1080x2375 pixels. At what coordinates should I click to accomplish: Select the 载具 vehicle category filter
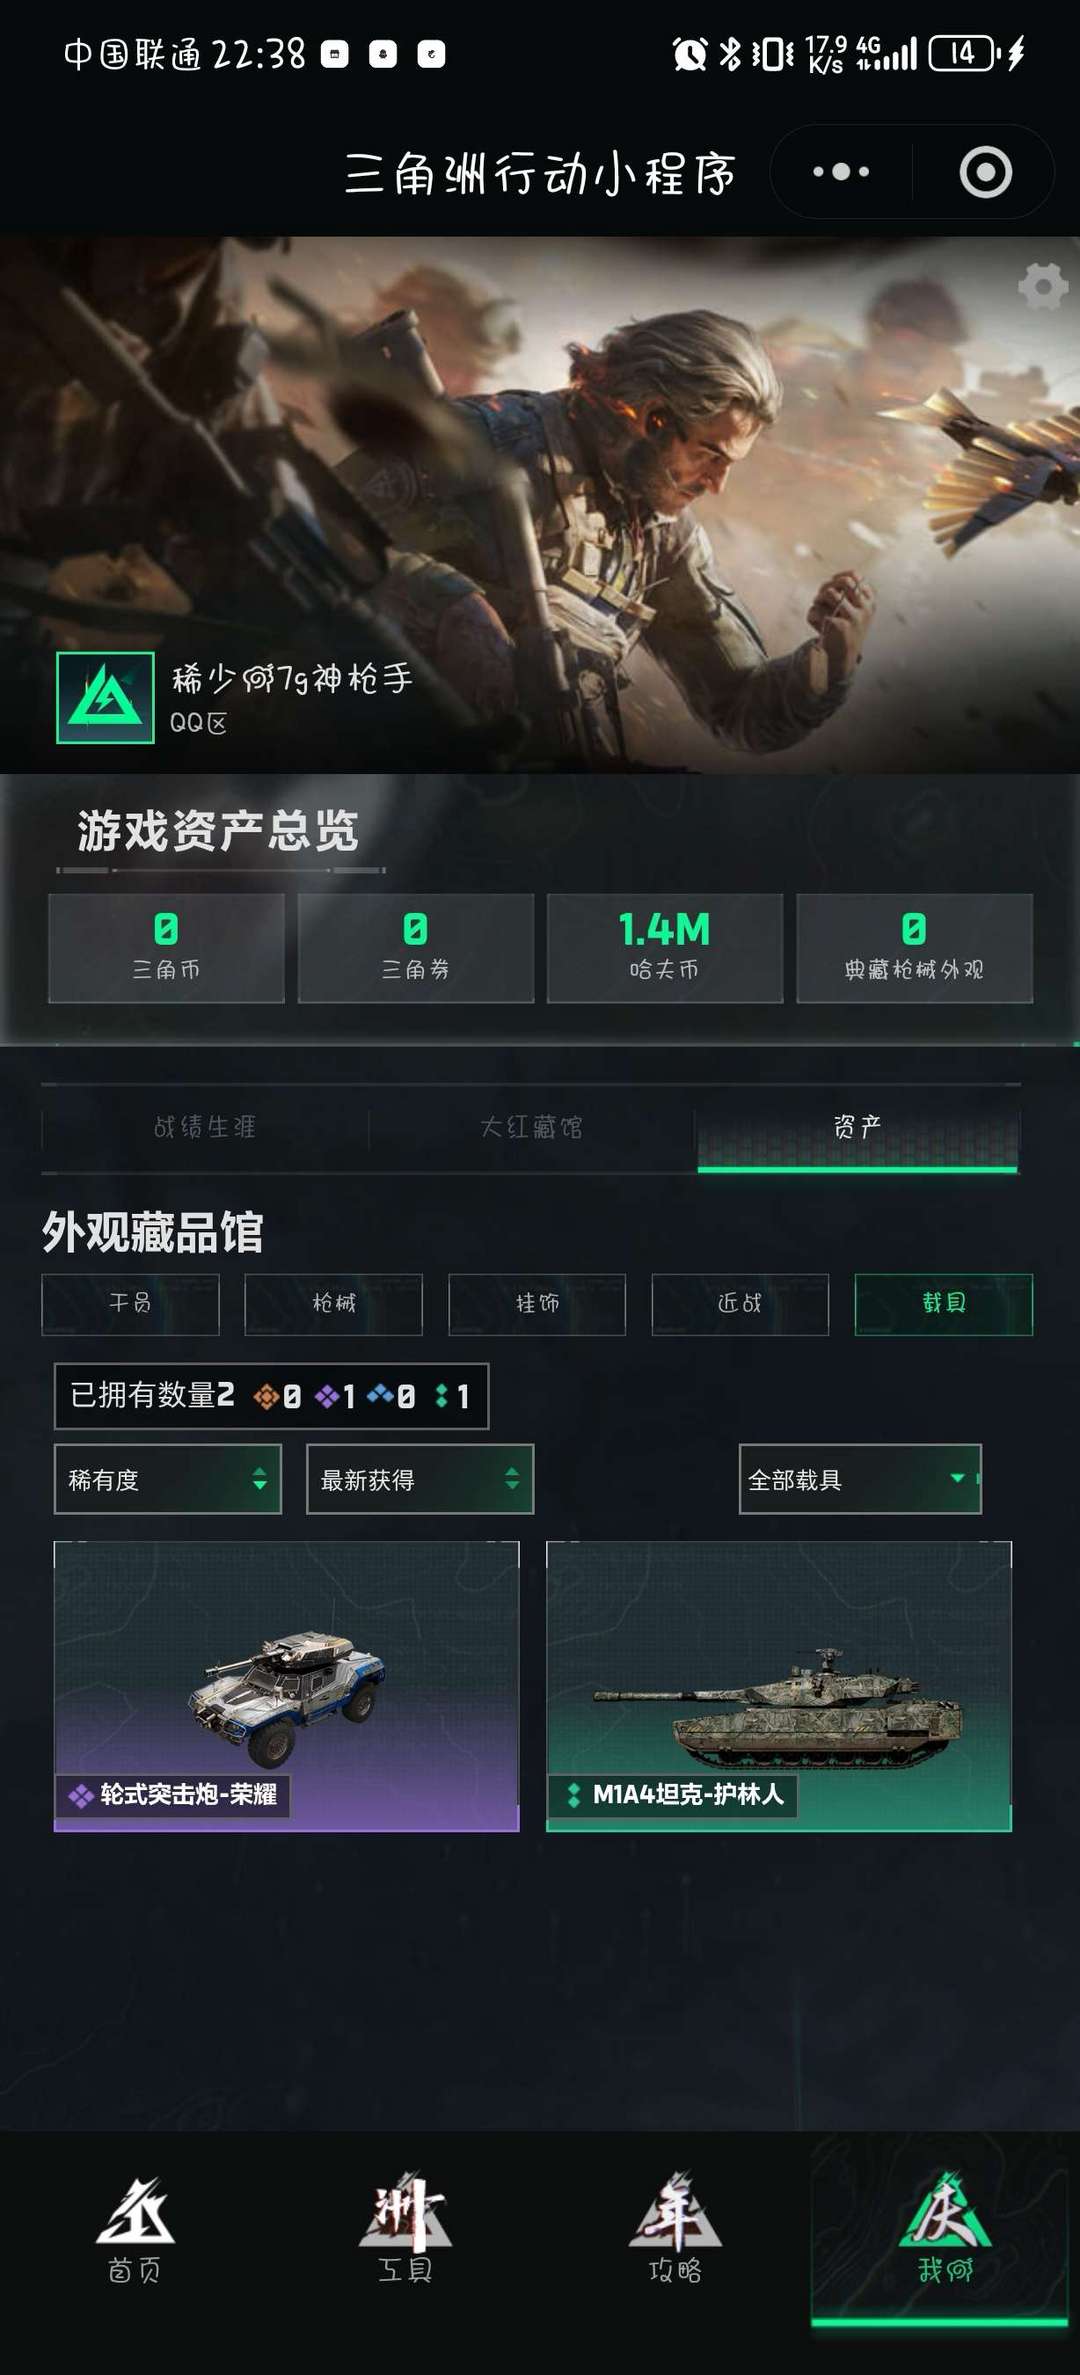[x=943, y=1304]
